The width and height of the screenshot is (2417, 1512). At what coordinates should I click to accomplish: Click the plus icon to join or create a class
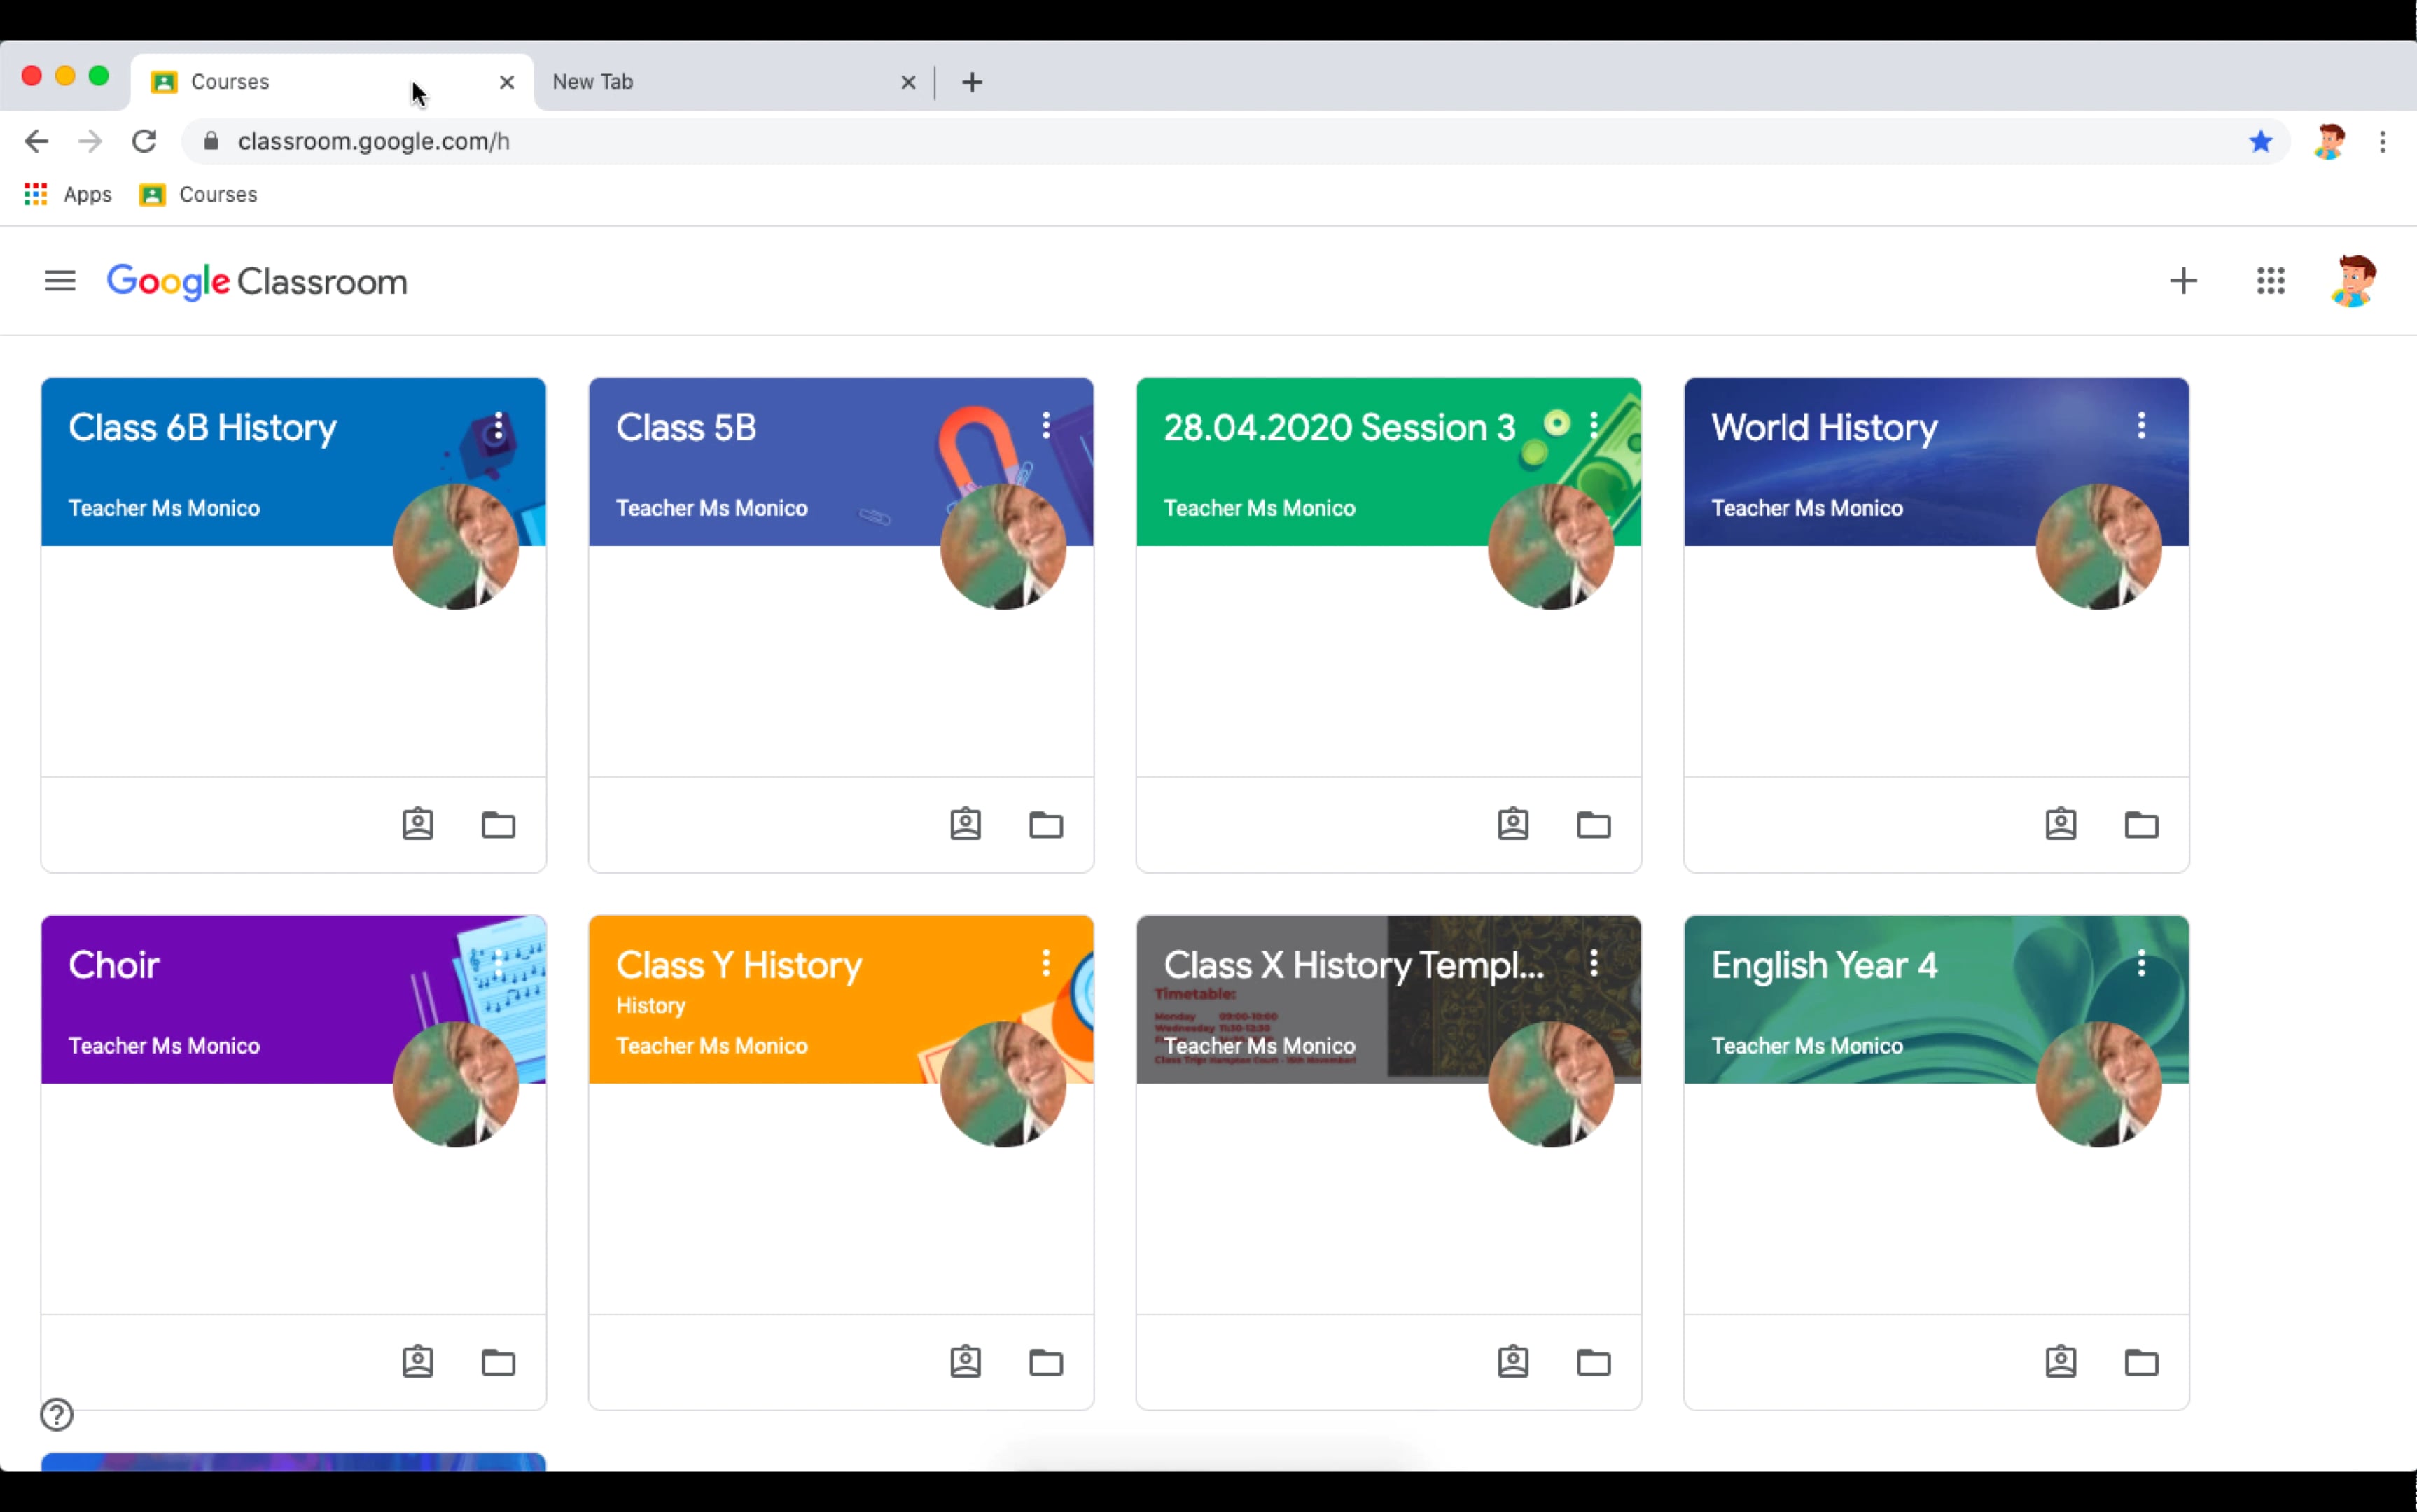tap(2183, 281)
